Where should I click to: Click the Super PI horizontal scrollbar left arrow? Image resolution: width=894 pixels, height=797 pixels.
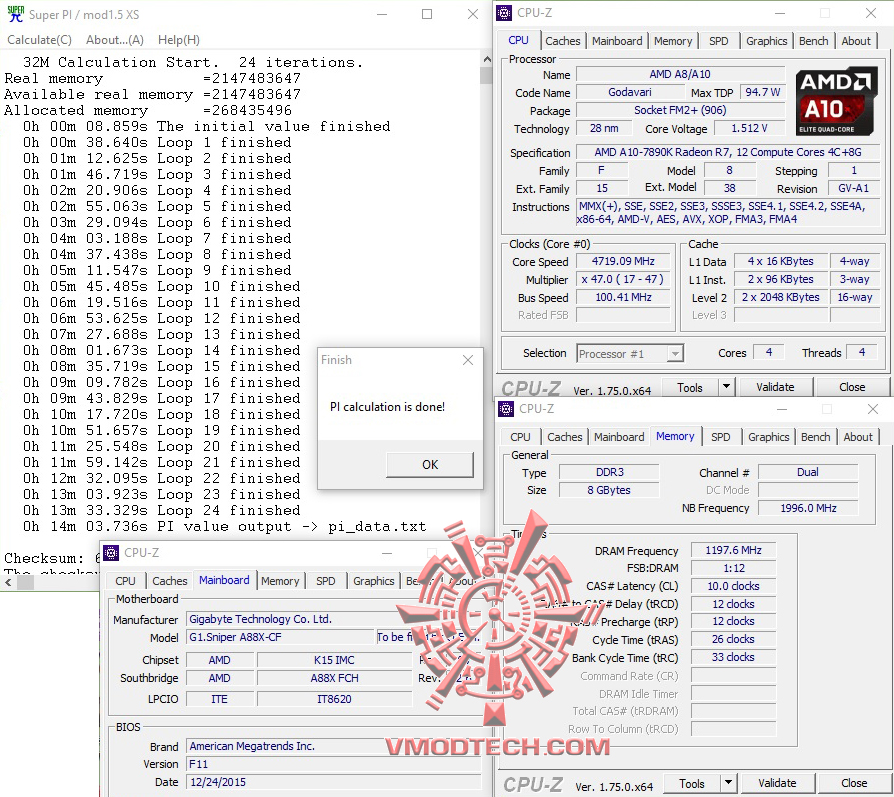(8, 583)
